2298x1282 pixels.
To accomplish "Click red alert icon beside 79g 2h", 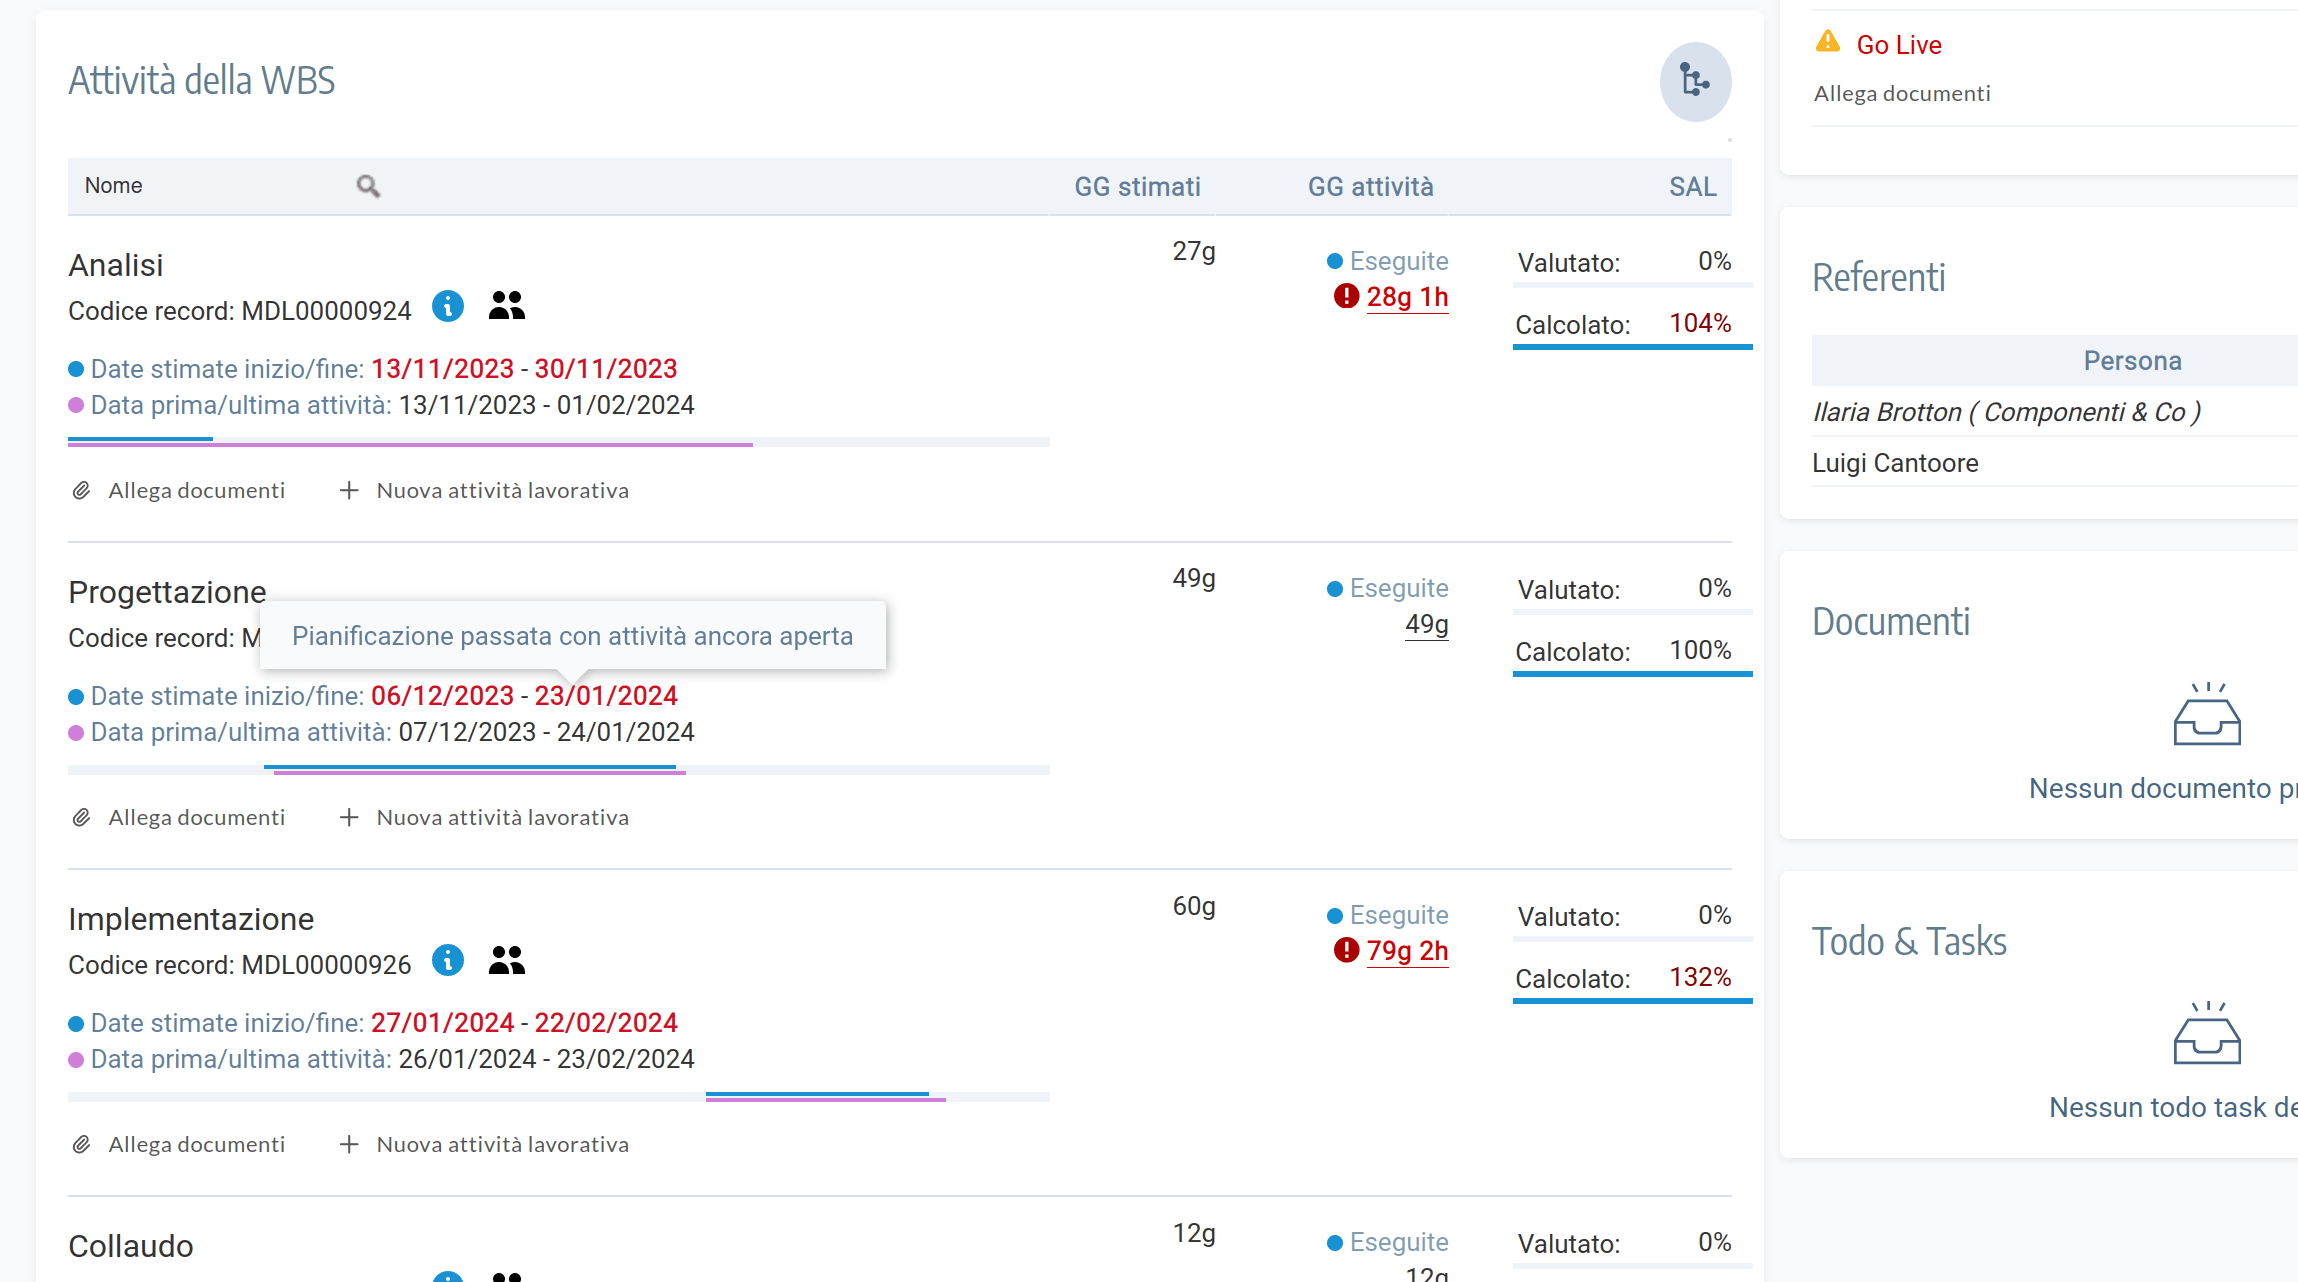I will click(1346, 950).
